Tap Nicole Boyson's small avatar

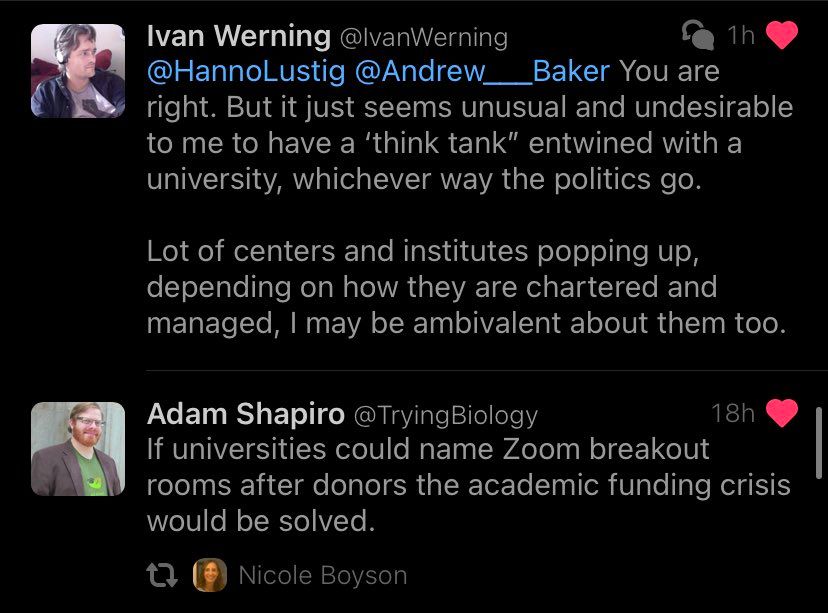pos(210,575)
